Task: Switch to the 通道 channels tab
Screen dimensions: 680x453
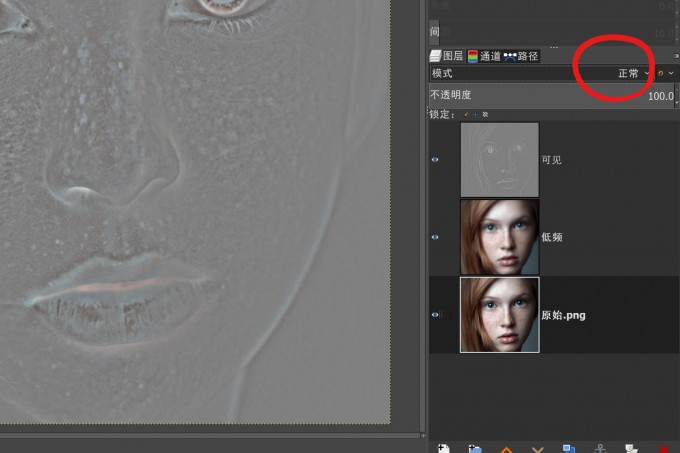Action: point(484,56)
